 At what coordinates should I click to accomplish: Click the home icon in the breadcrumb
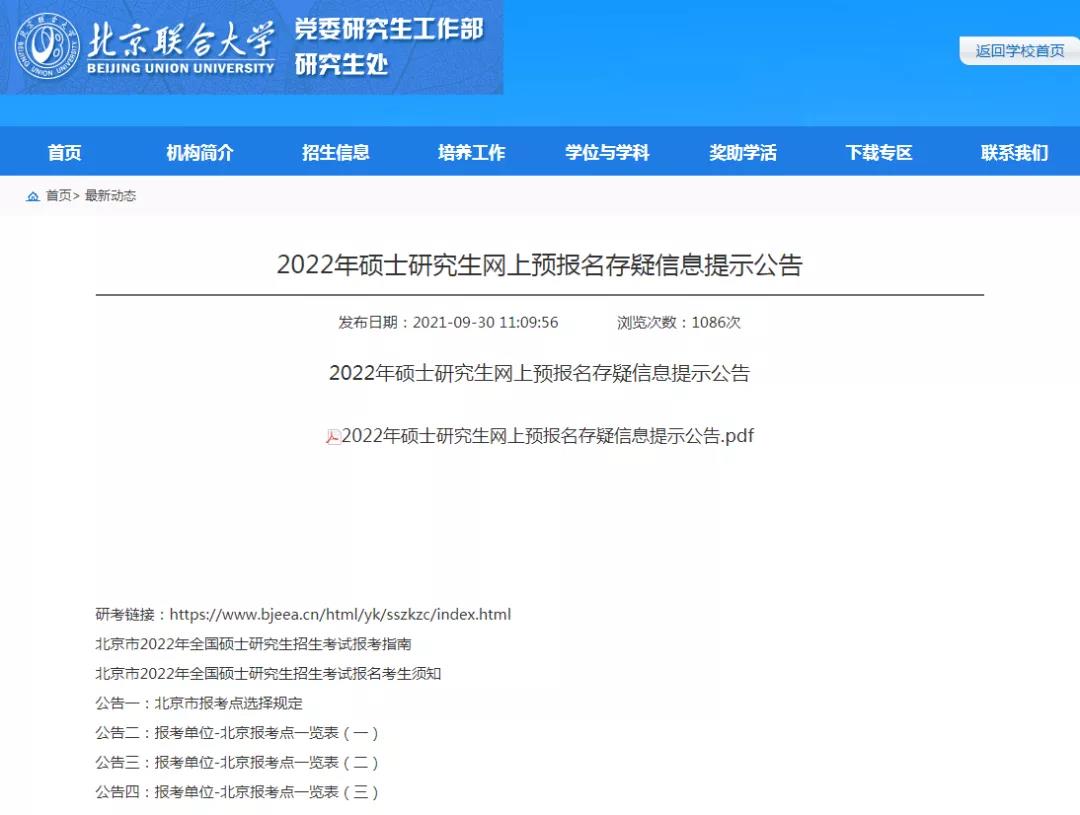(32, 196)
